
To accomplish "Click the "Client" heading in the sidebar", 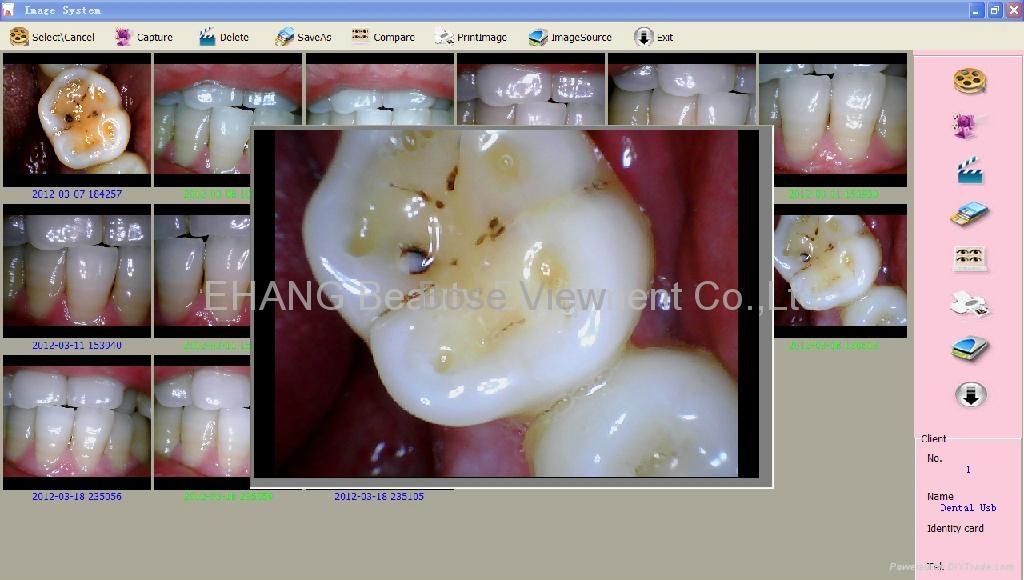I will tap(933, 438).
